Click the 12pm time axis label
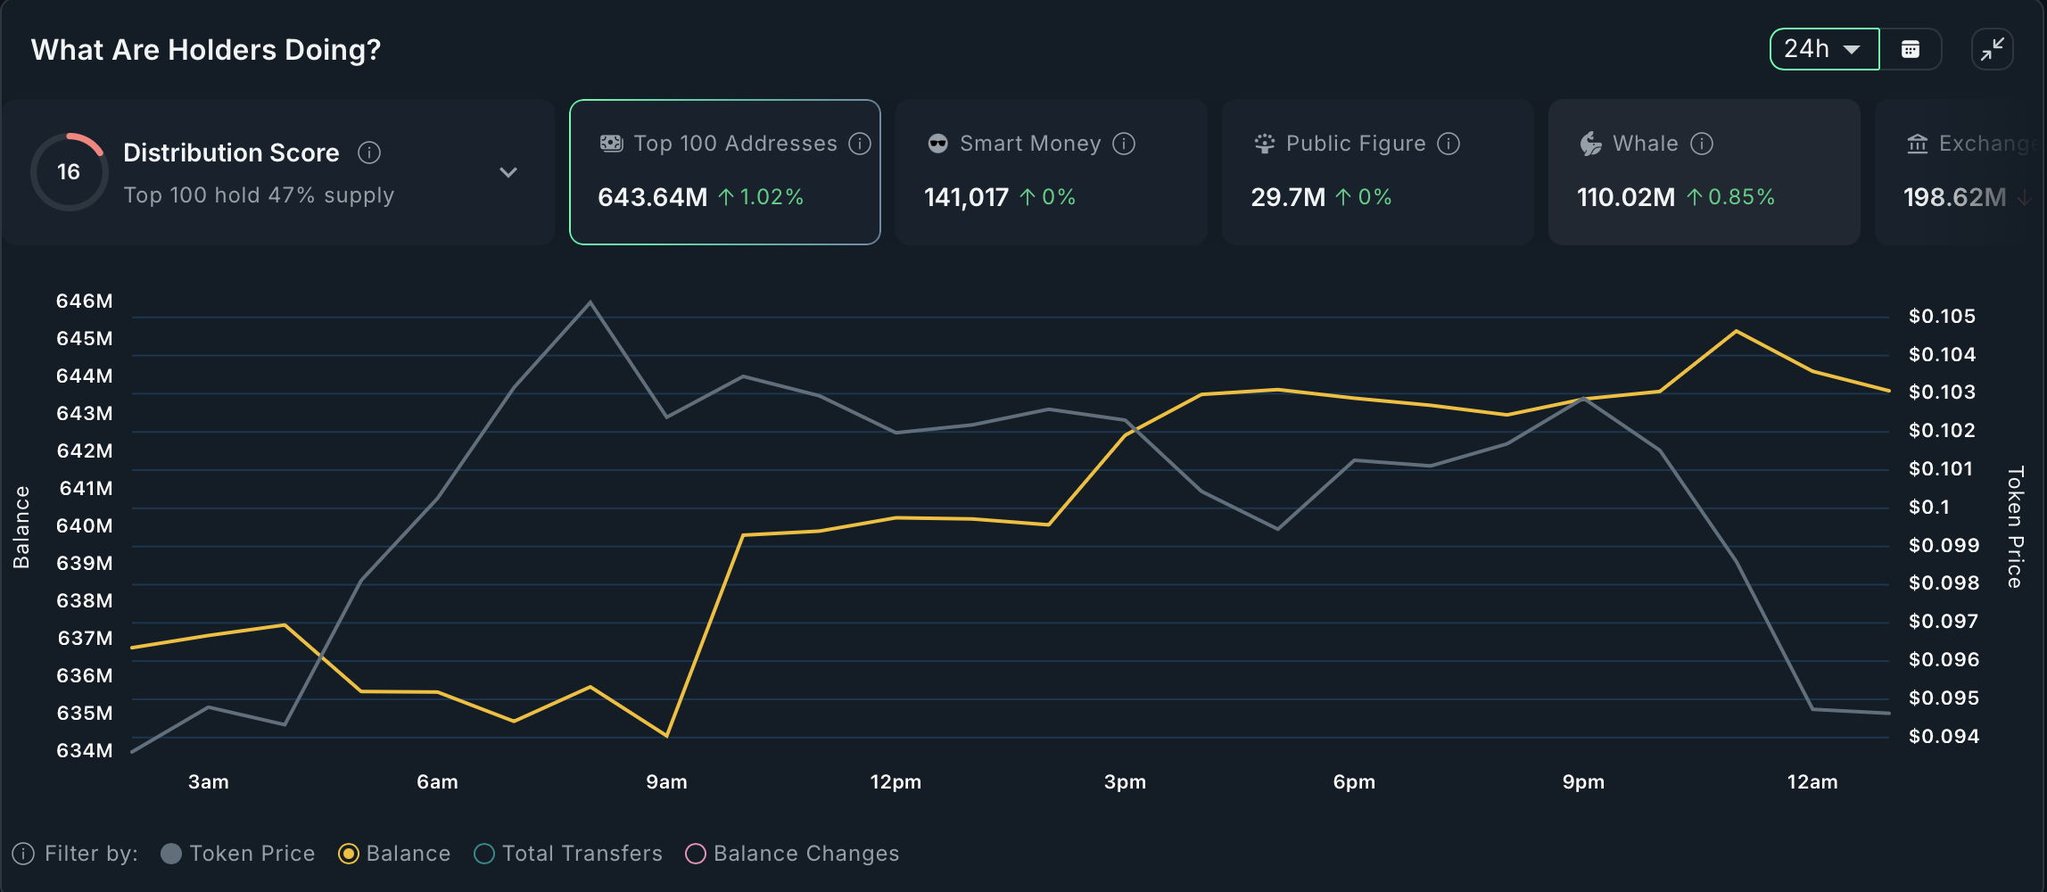 896,782
